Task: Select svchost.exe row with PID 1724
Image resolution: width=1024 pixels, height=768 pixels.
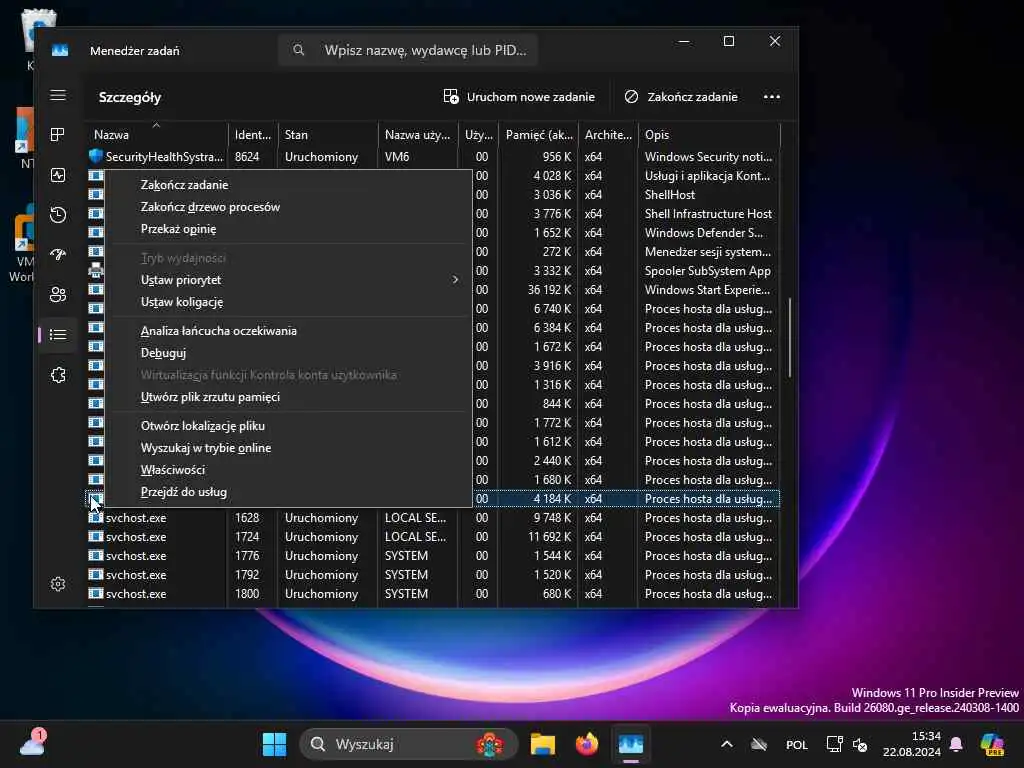Action: 434,537
